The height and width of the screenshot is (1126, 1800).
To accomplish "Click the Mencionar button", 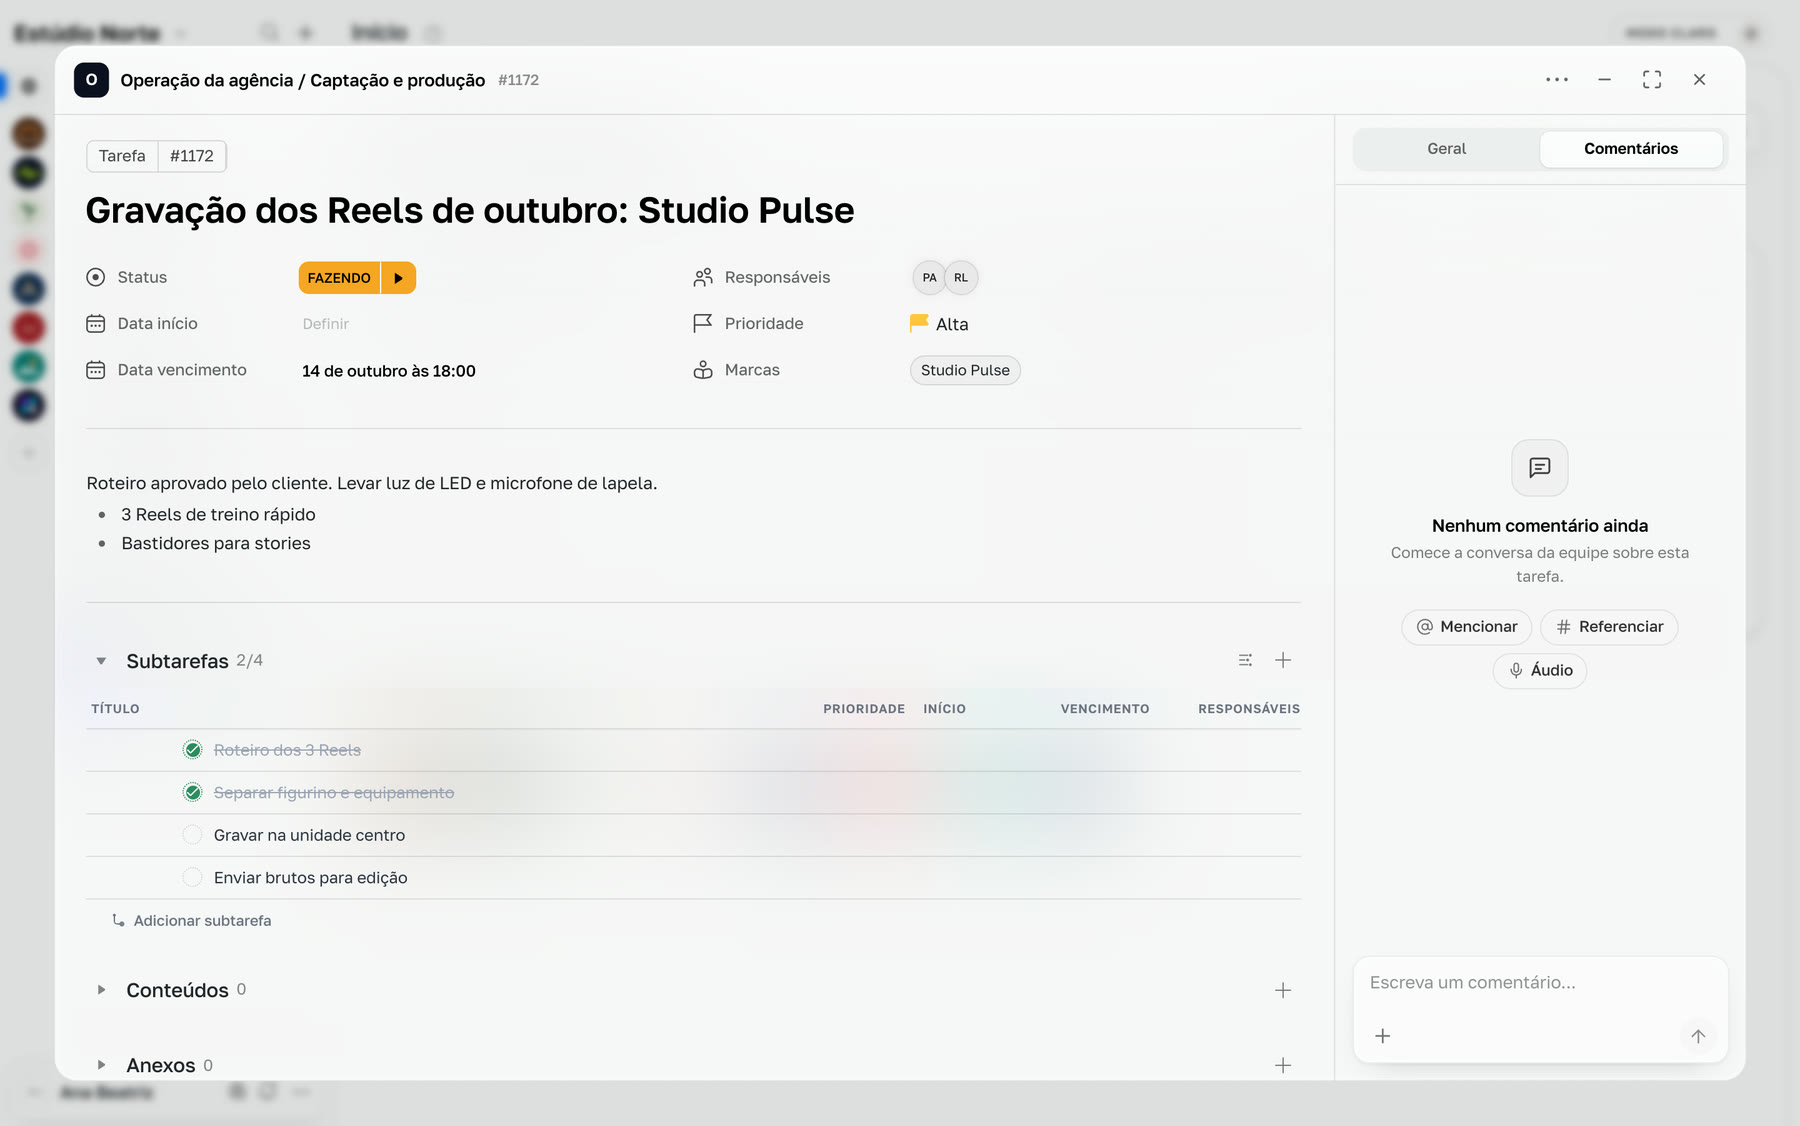I will pos(1467,627).
